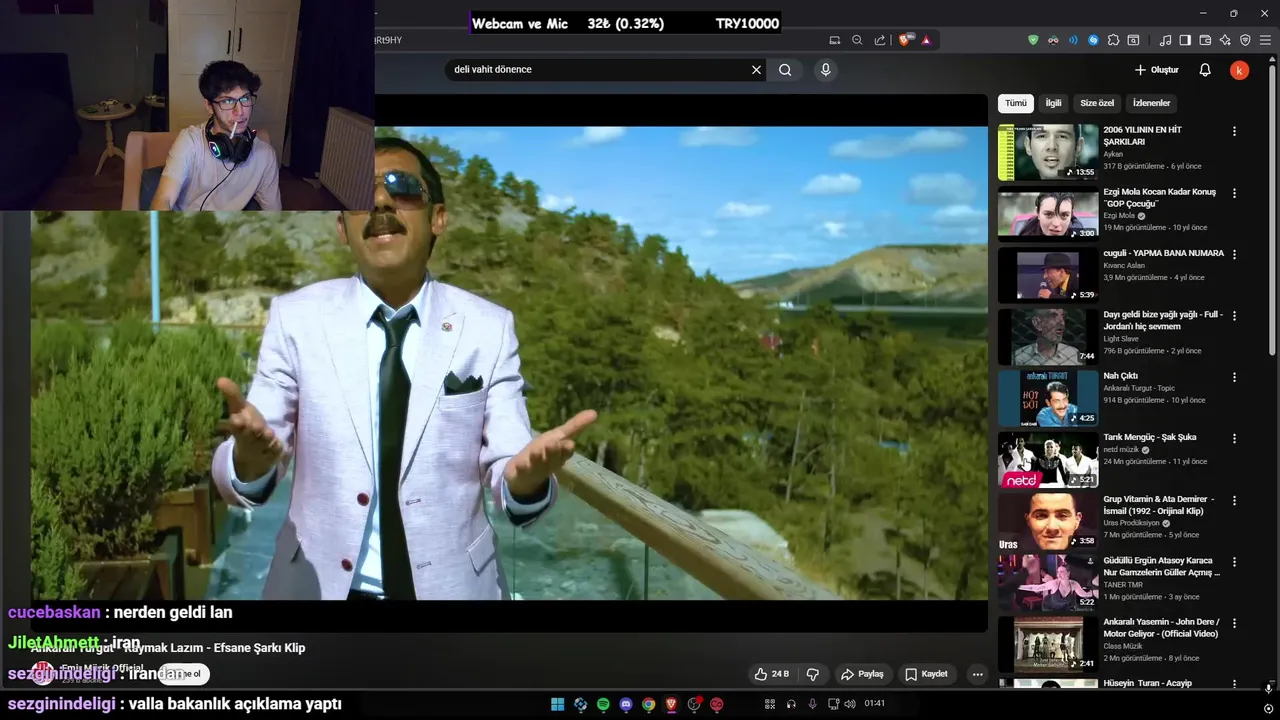The height and width of the screenshot is (720, 1280).
Task: Click the microphone icon in system tray
Action: point(812,704)
